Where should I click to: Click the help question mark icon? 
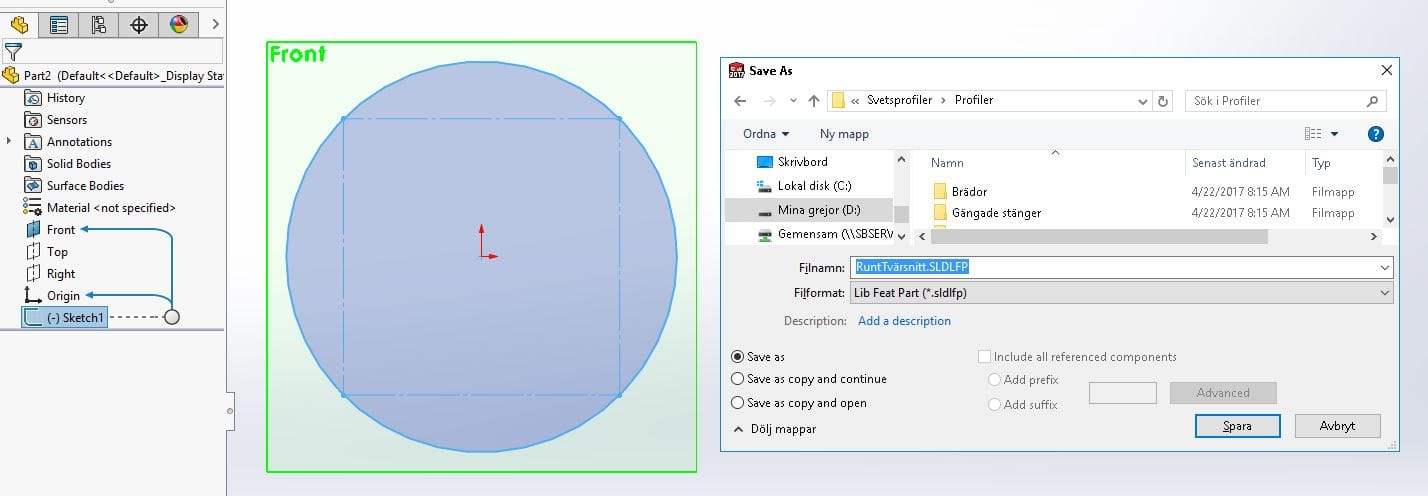coord(1375,134)
